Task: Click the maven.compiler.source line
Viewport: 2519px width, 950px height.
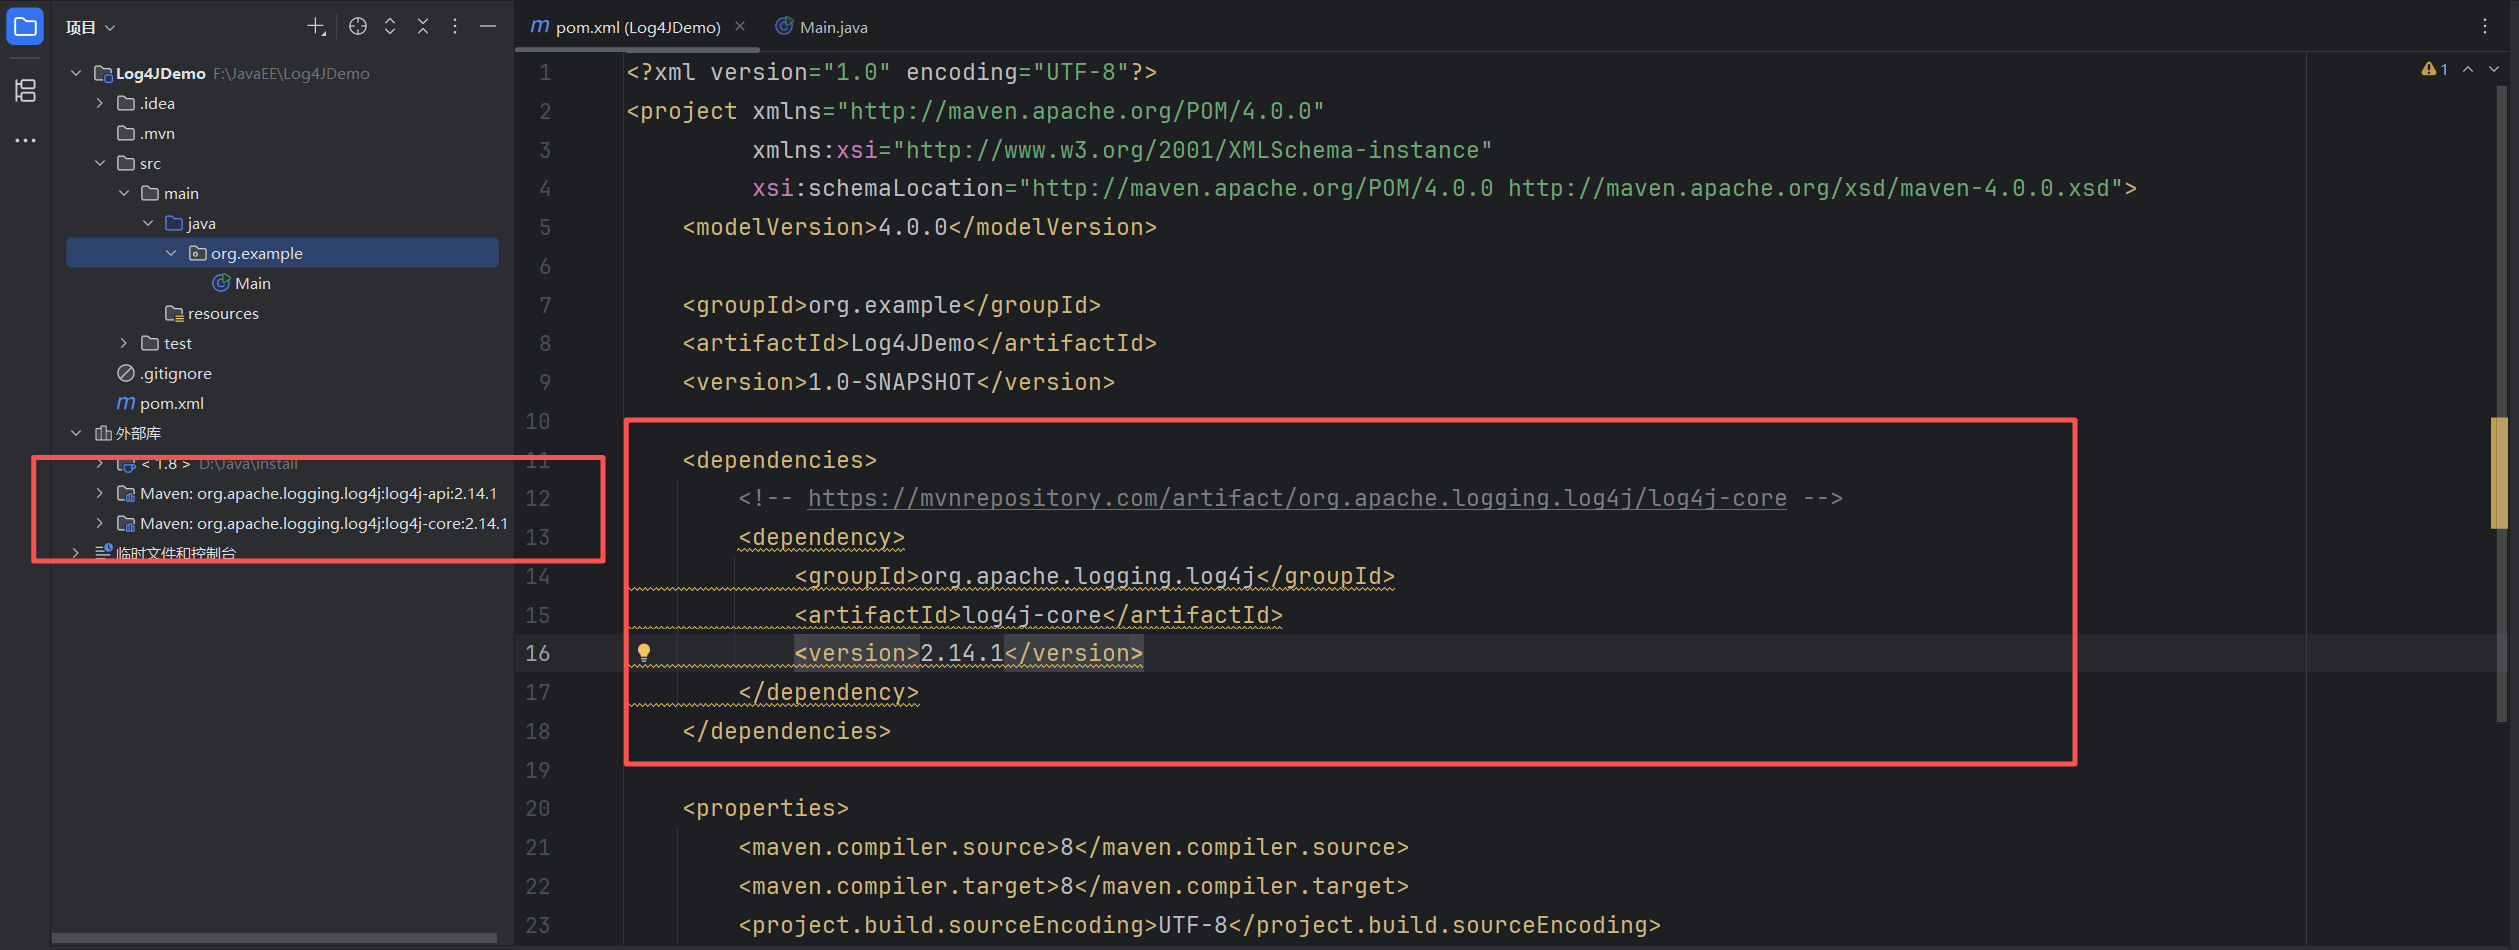Action: coord(1073,847)
